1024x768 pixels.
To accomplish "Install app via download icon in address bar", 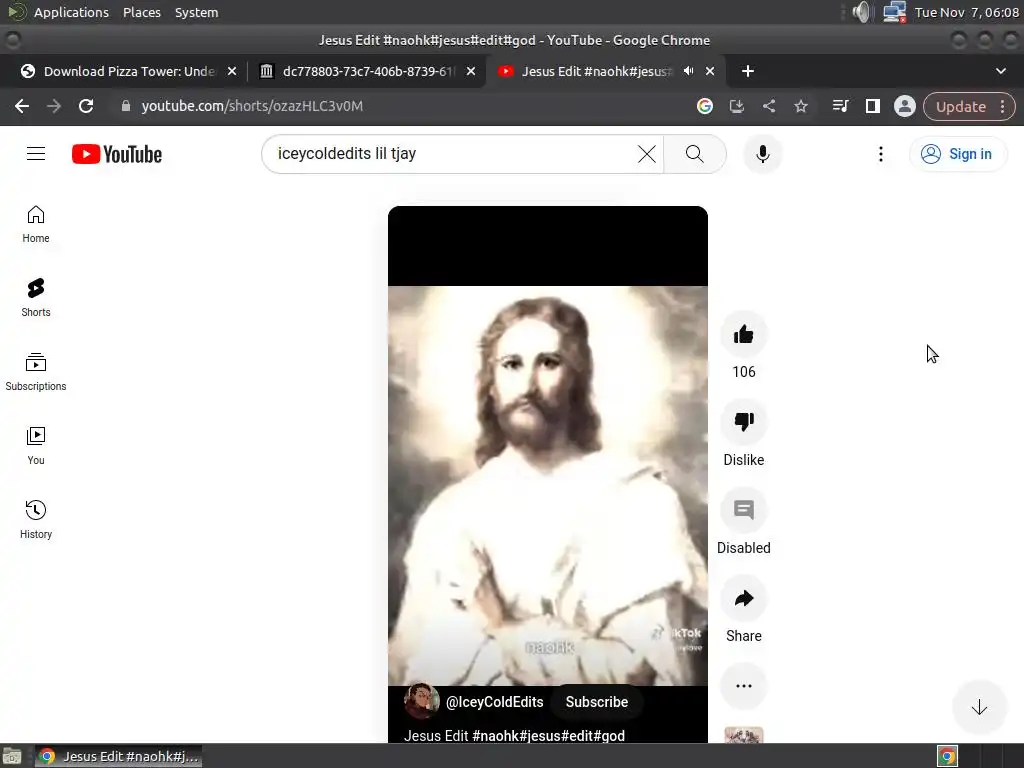I will [x=737, y=106].
